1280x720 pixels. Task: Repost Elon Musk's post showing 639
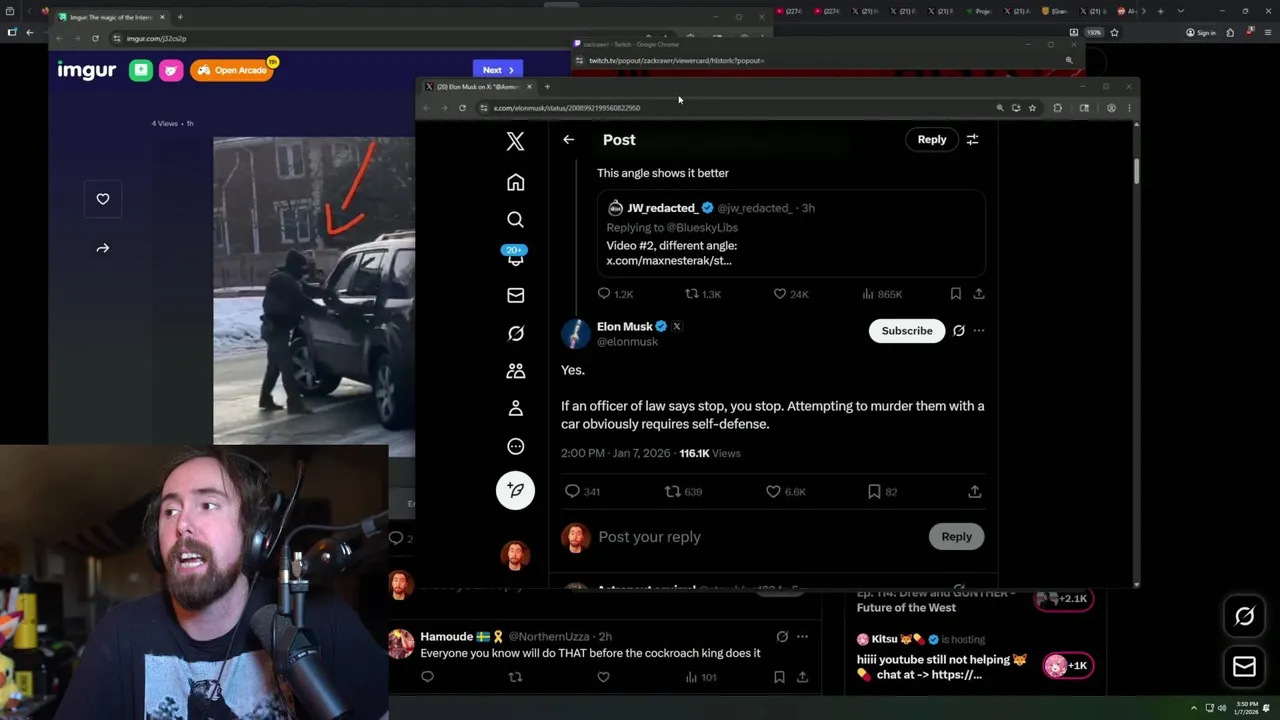pos(683,491)
